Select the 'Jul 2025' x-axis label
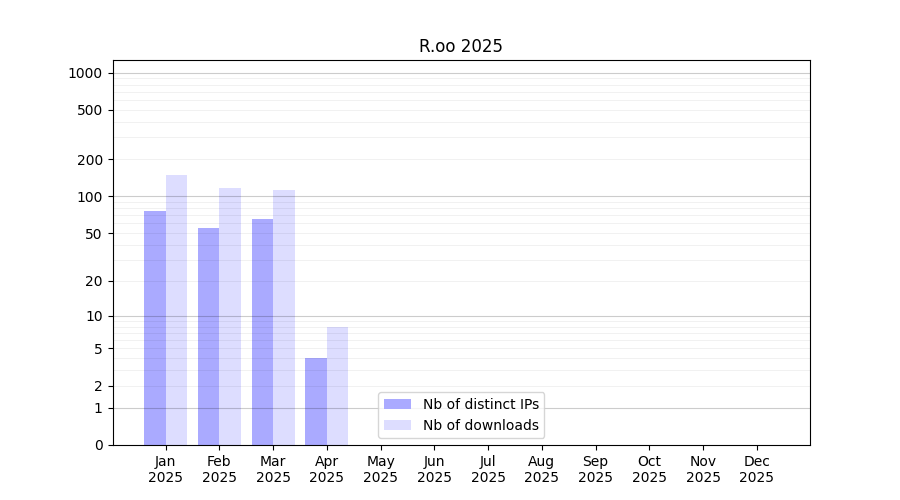 [x=488, y=469]
